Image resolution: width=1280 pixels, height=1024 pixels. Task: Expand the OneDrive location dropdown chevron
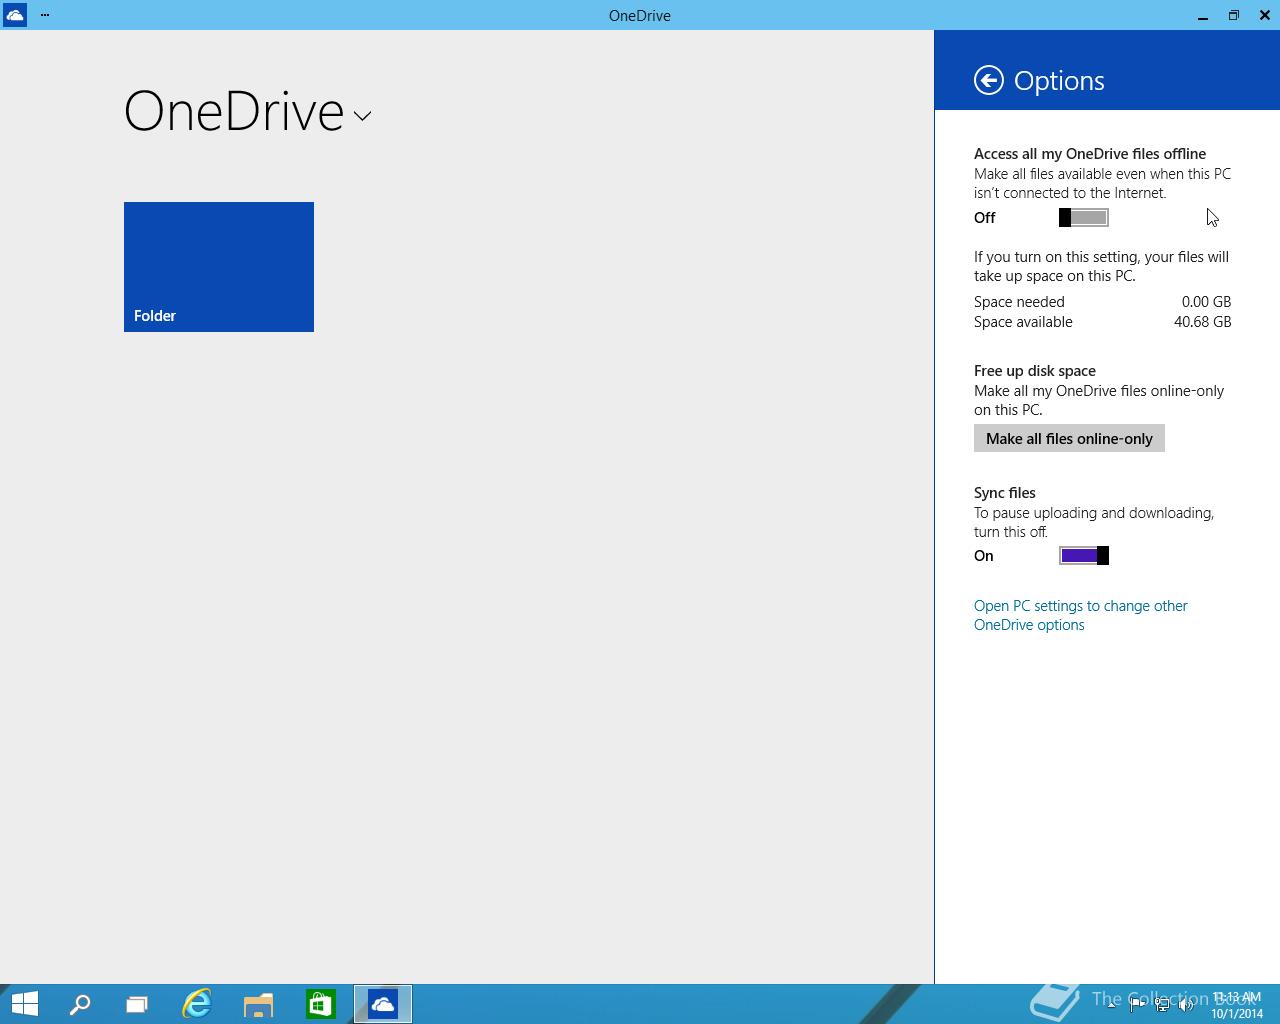(x=362, y=116)
